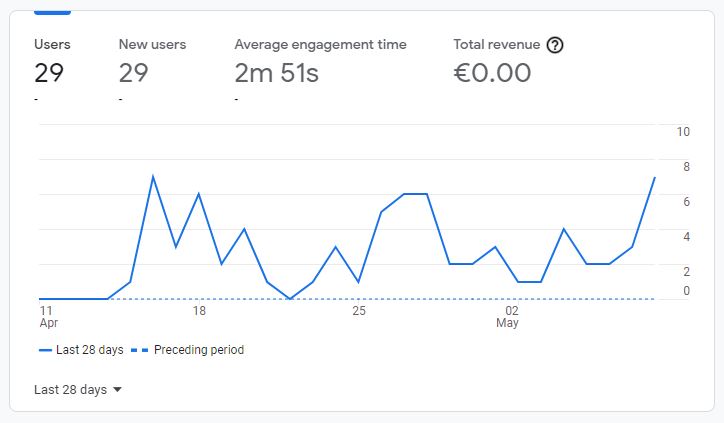Screen dimensions: 724x423
Task: Click the Last 28 days date range text
Action: [70, 390]
